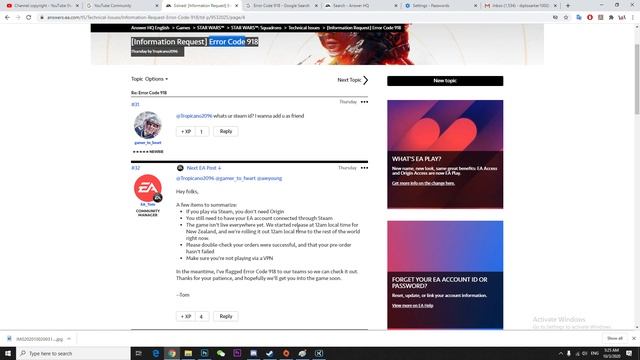Reload the page with the refresh icon
Viewport: 640px width, 360px height.
coord(29,18)
